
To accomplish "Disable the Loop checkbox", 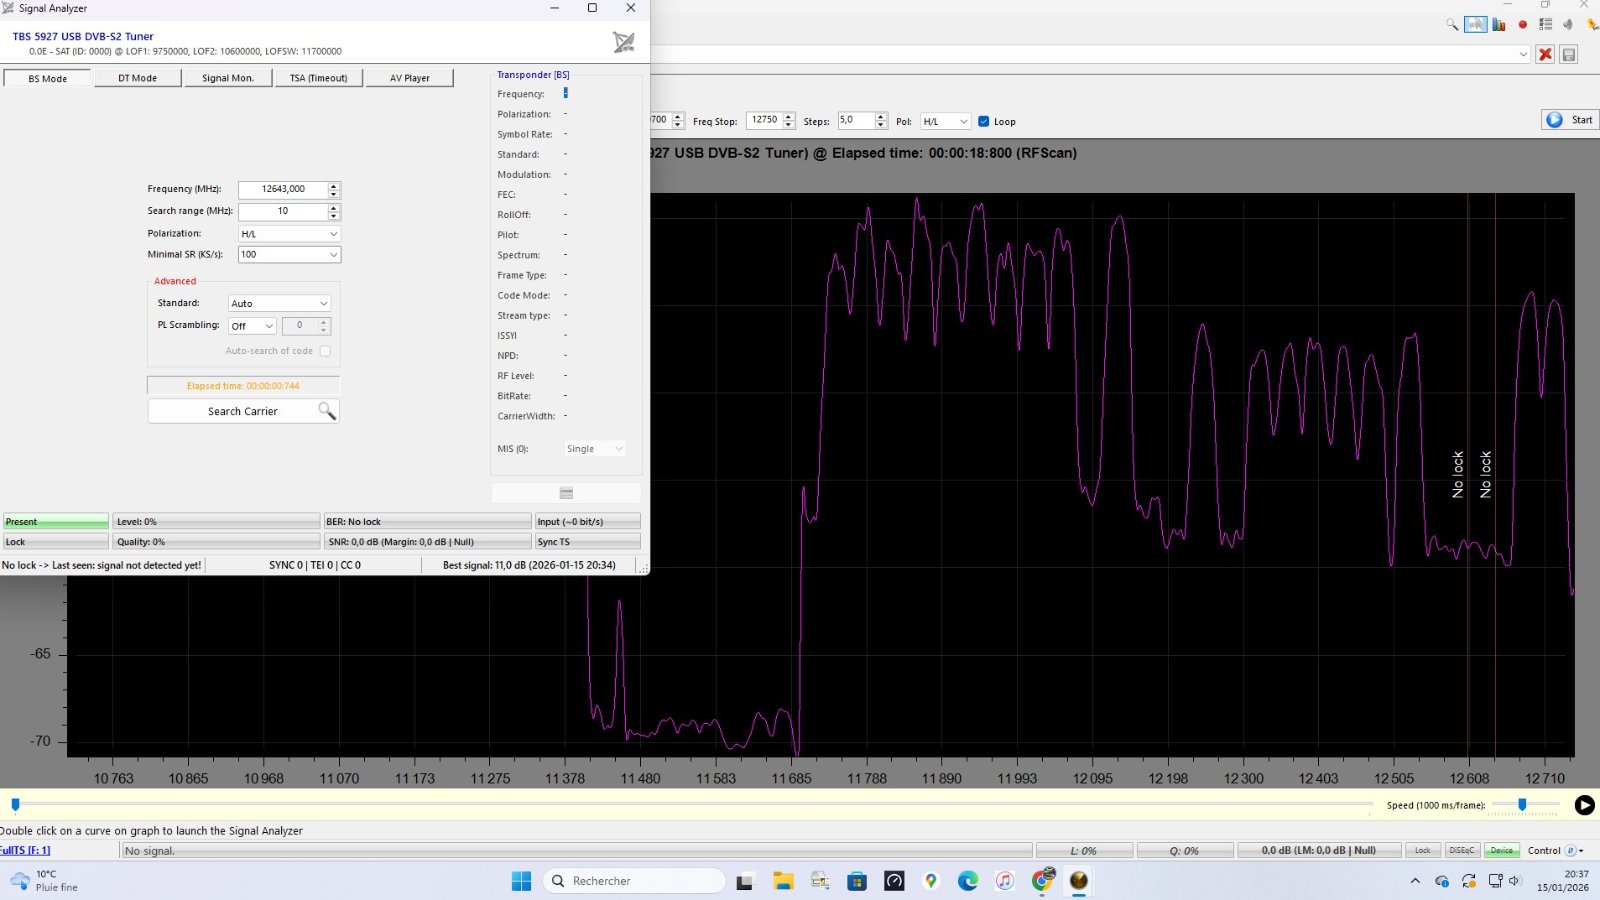I will (x=984, y=122).
